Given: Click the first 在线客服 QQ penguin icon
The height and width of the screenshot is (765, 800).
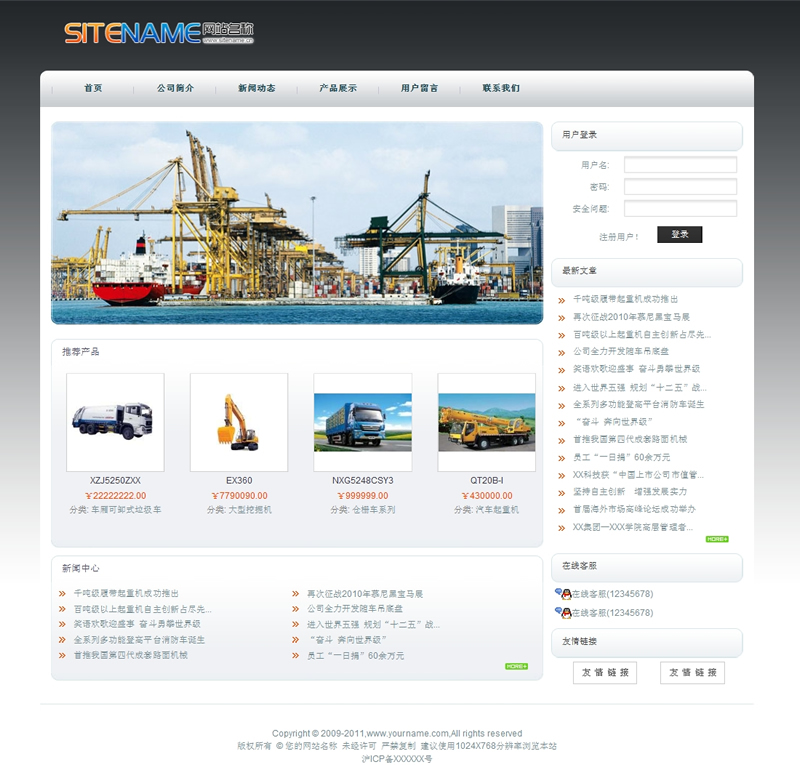Looking at the screenshot, I should point(563,593).
